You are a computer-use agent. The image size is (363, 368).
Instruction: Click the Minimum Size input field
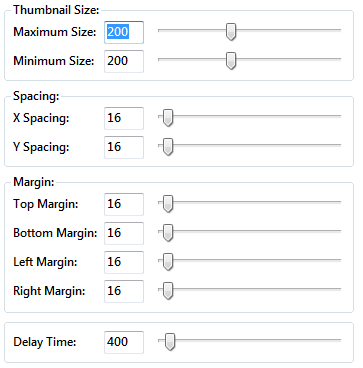point(124,61)
